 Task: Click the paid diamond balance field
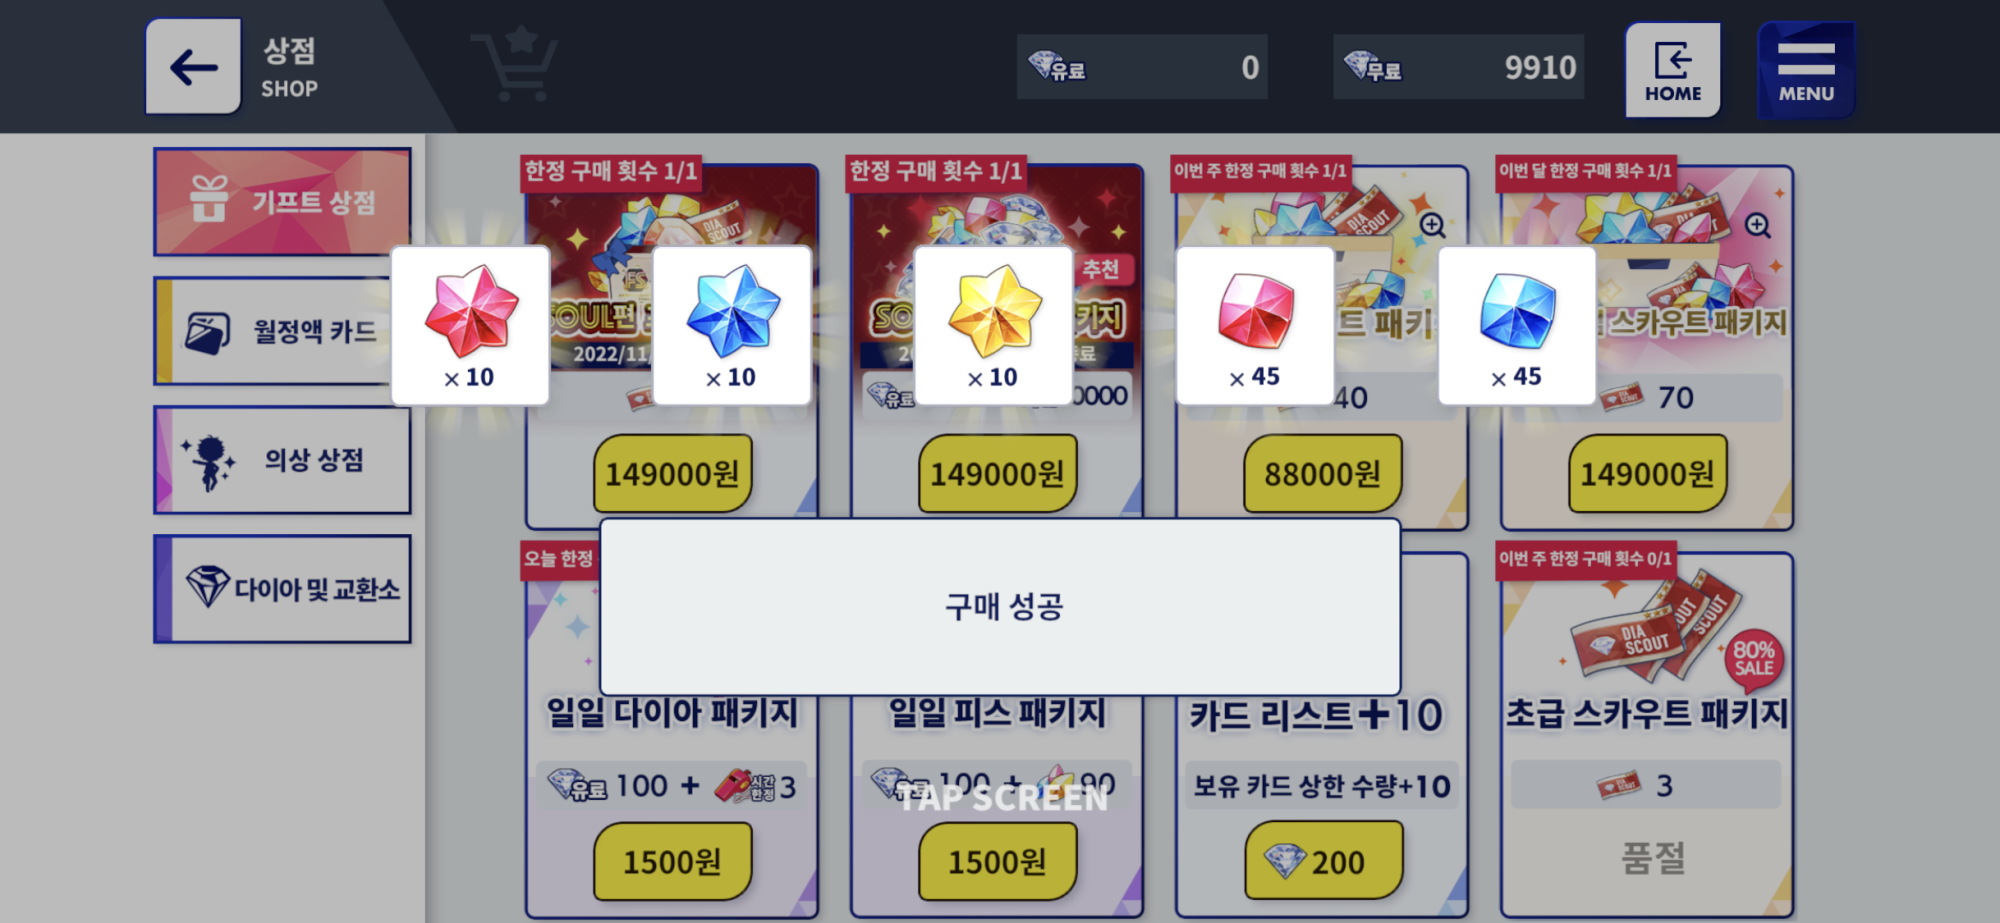pyautogui.click(x=1142, y=67)
